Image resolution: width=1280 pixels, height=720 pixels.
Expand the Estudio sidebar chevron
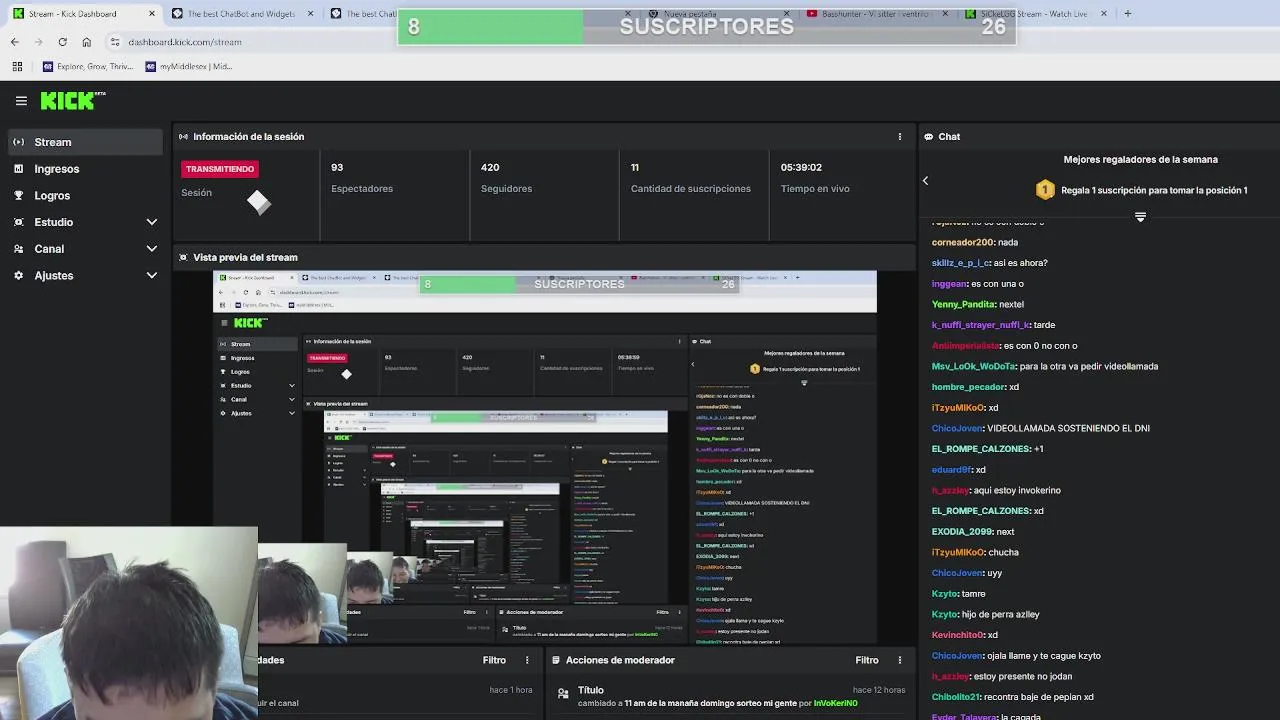(152, 222)
